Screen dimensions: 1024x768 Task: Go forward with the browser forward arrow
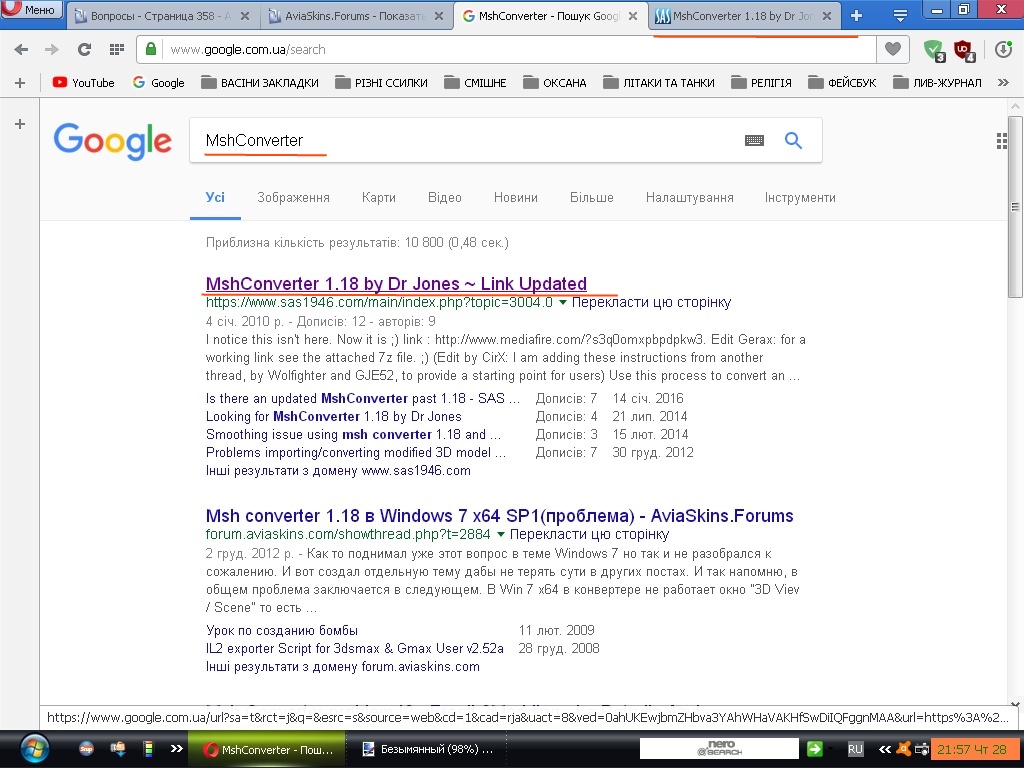[x=52, y=50]
